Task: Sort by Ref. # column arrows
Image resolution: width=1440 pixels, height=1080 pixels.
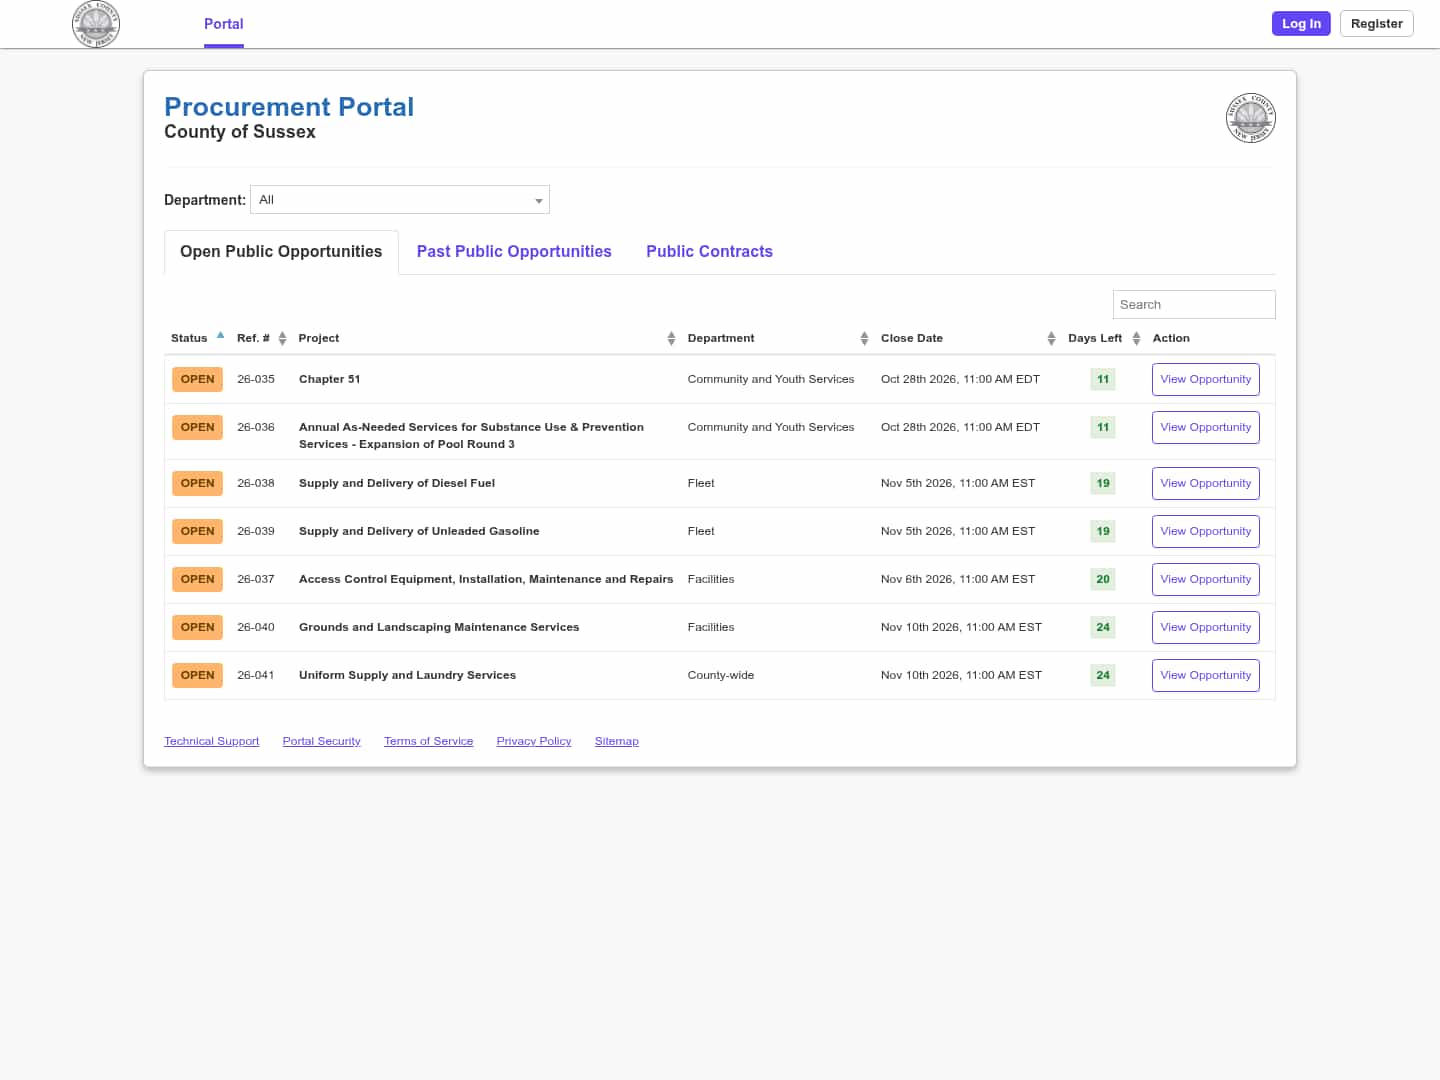Action: pyautogui.click(x=282, y=339)
